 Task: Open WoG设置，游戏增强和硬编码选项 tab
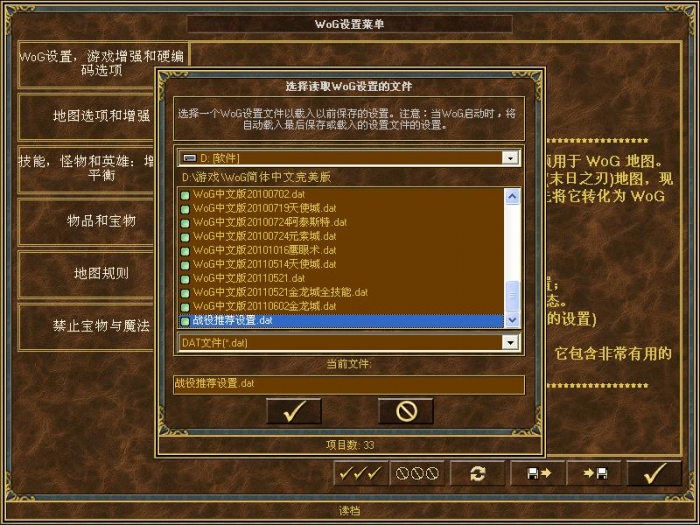point(102,64)
